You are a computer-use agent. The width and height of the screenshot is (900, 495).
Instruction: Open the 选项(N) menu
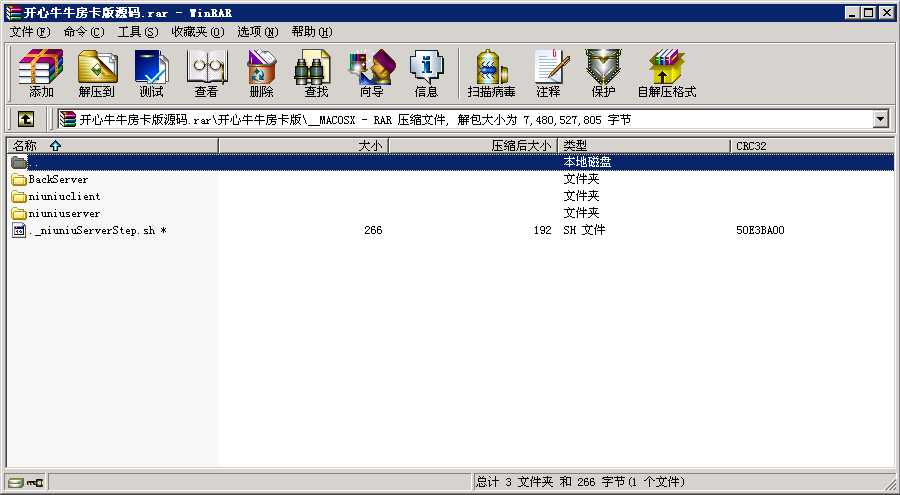click(x=258, y=32)
